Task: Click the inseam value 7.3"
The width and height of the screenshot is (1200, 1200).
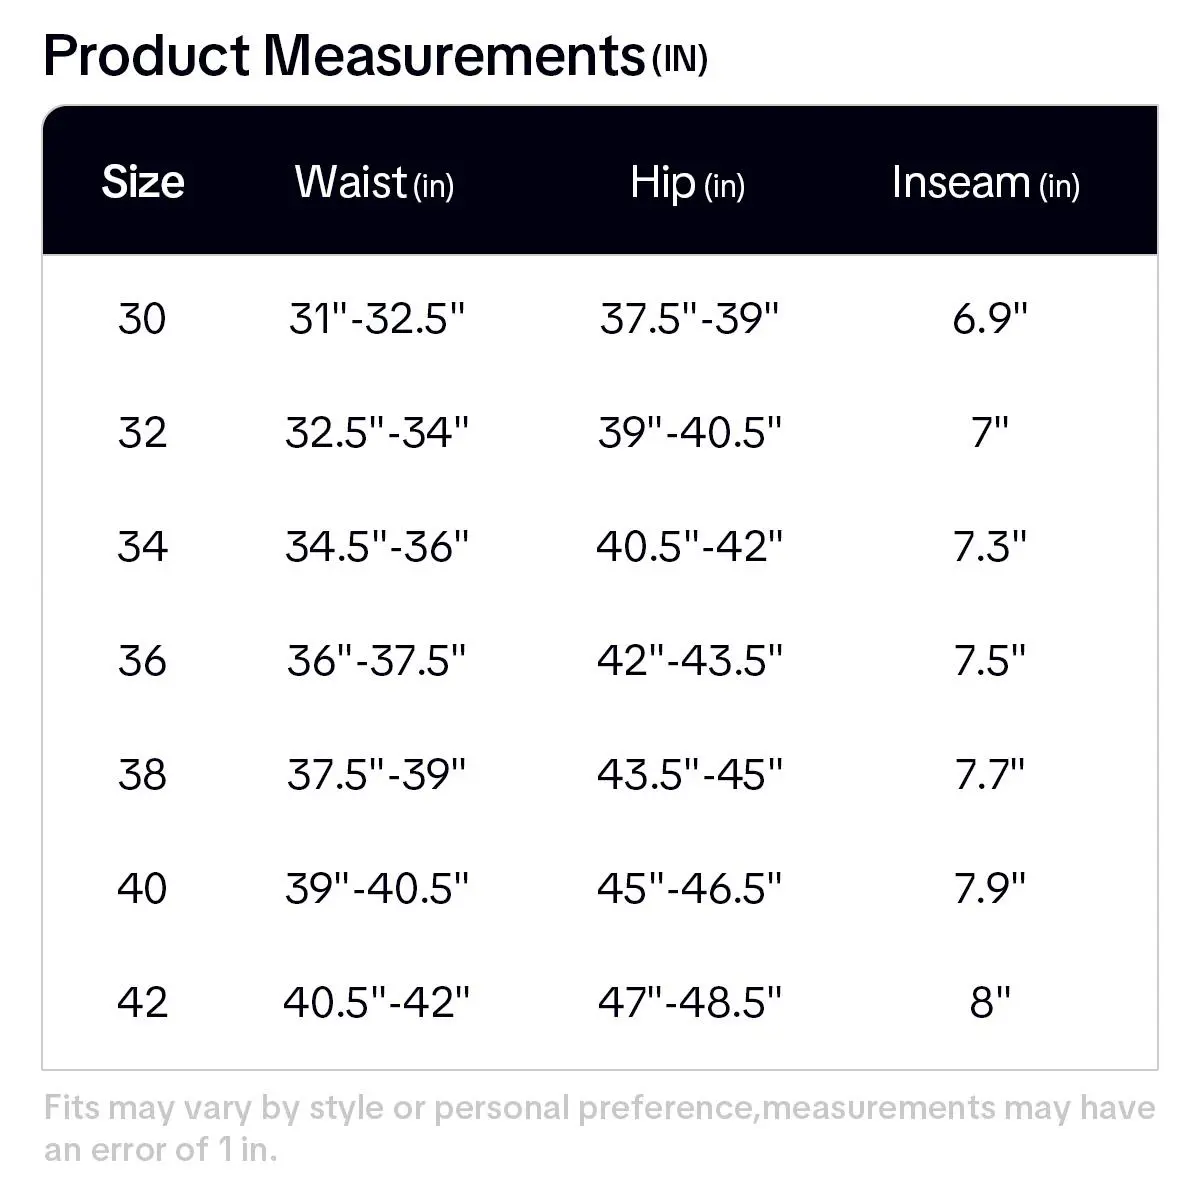Action: [989, 547]
